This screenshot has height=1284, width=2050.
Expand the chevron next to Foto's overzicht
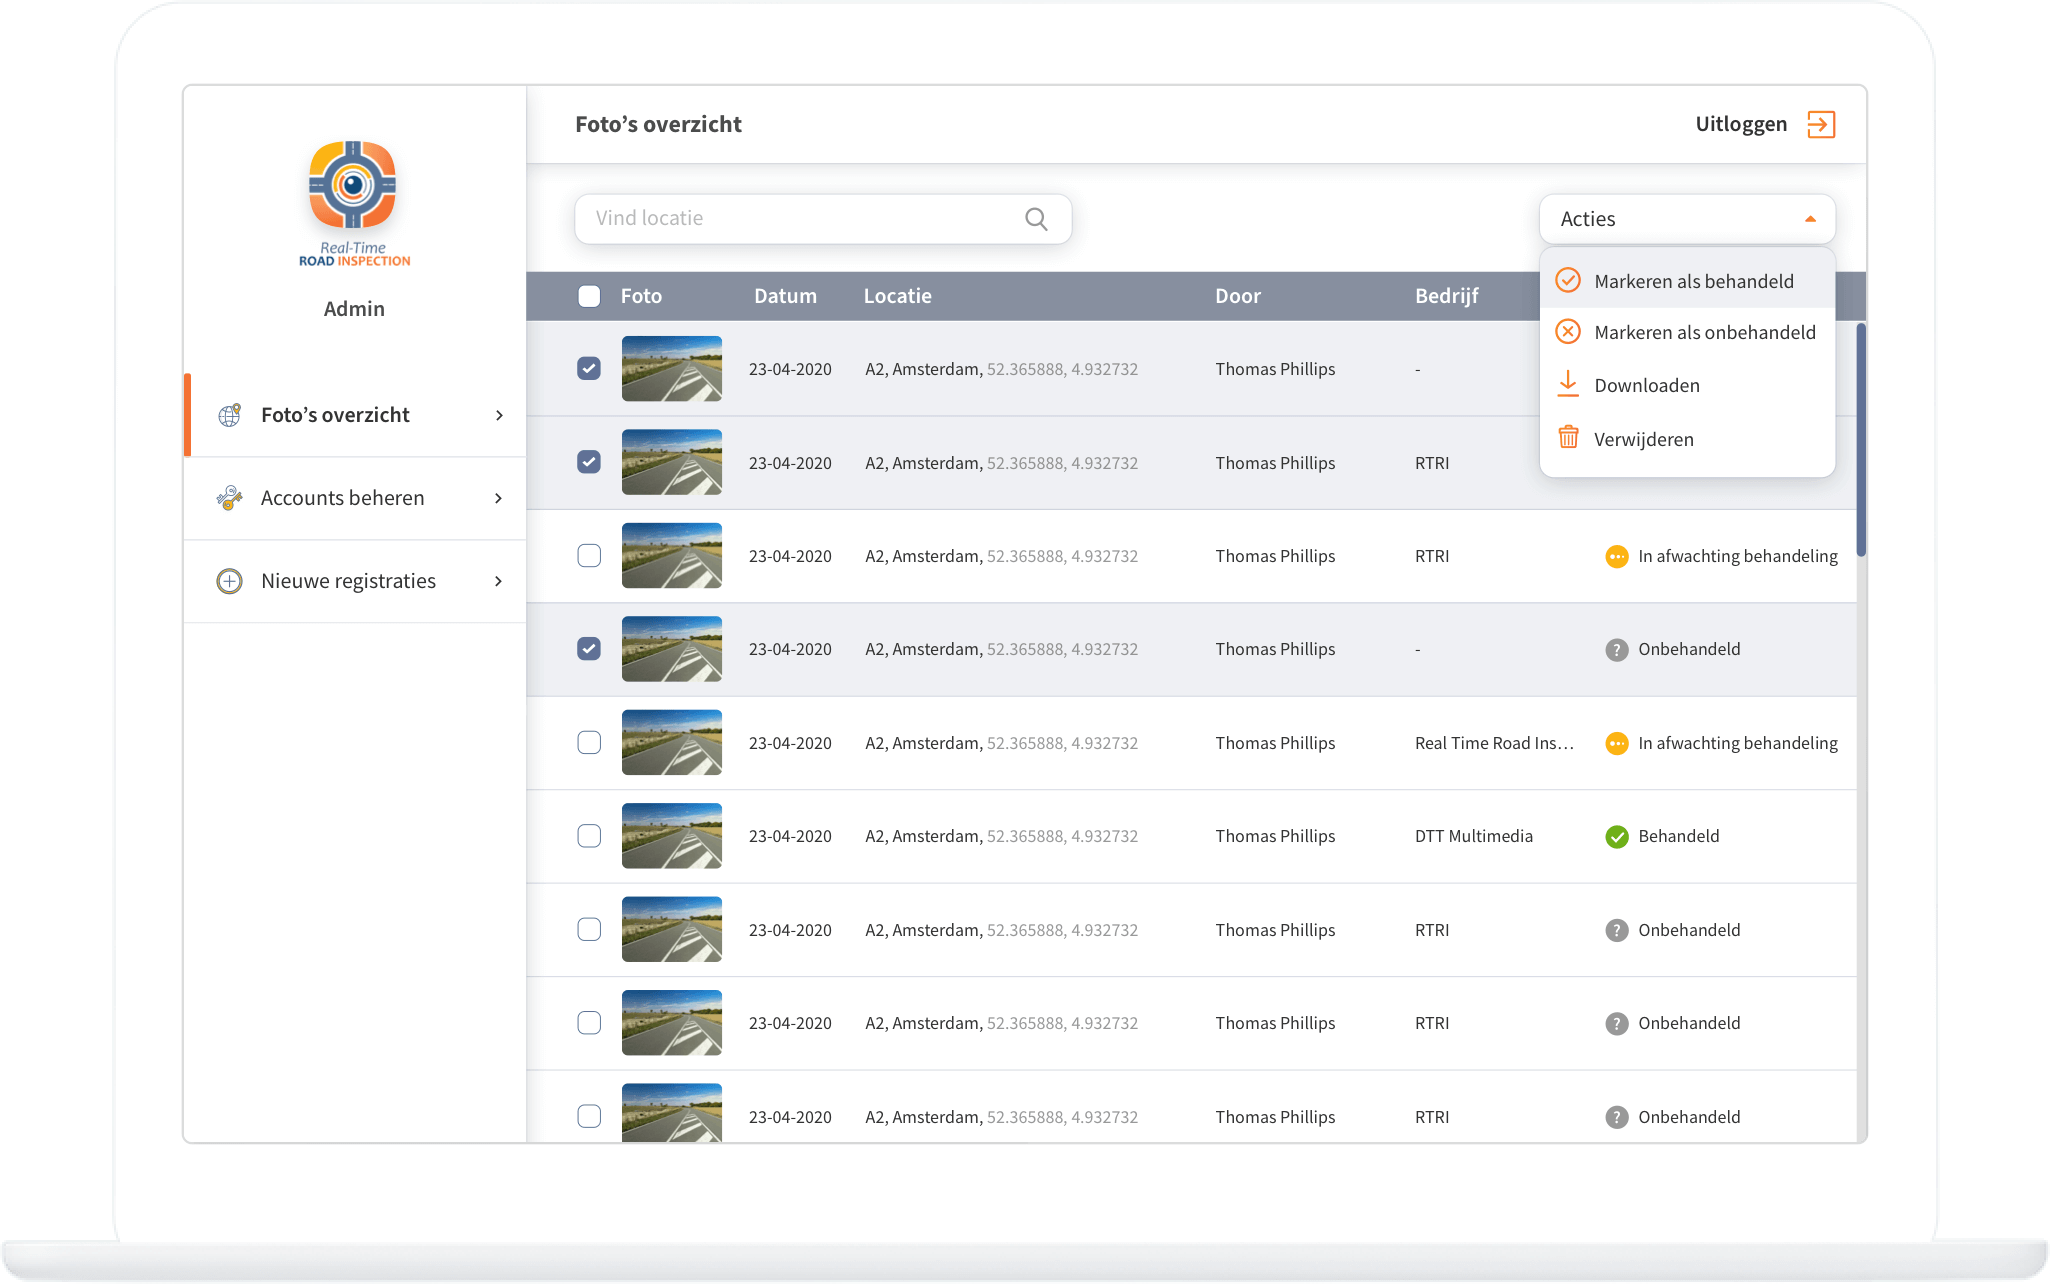tap(499, 415)
